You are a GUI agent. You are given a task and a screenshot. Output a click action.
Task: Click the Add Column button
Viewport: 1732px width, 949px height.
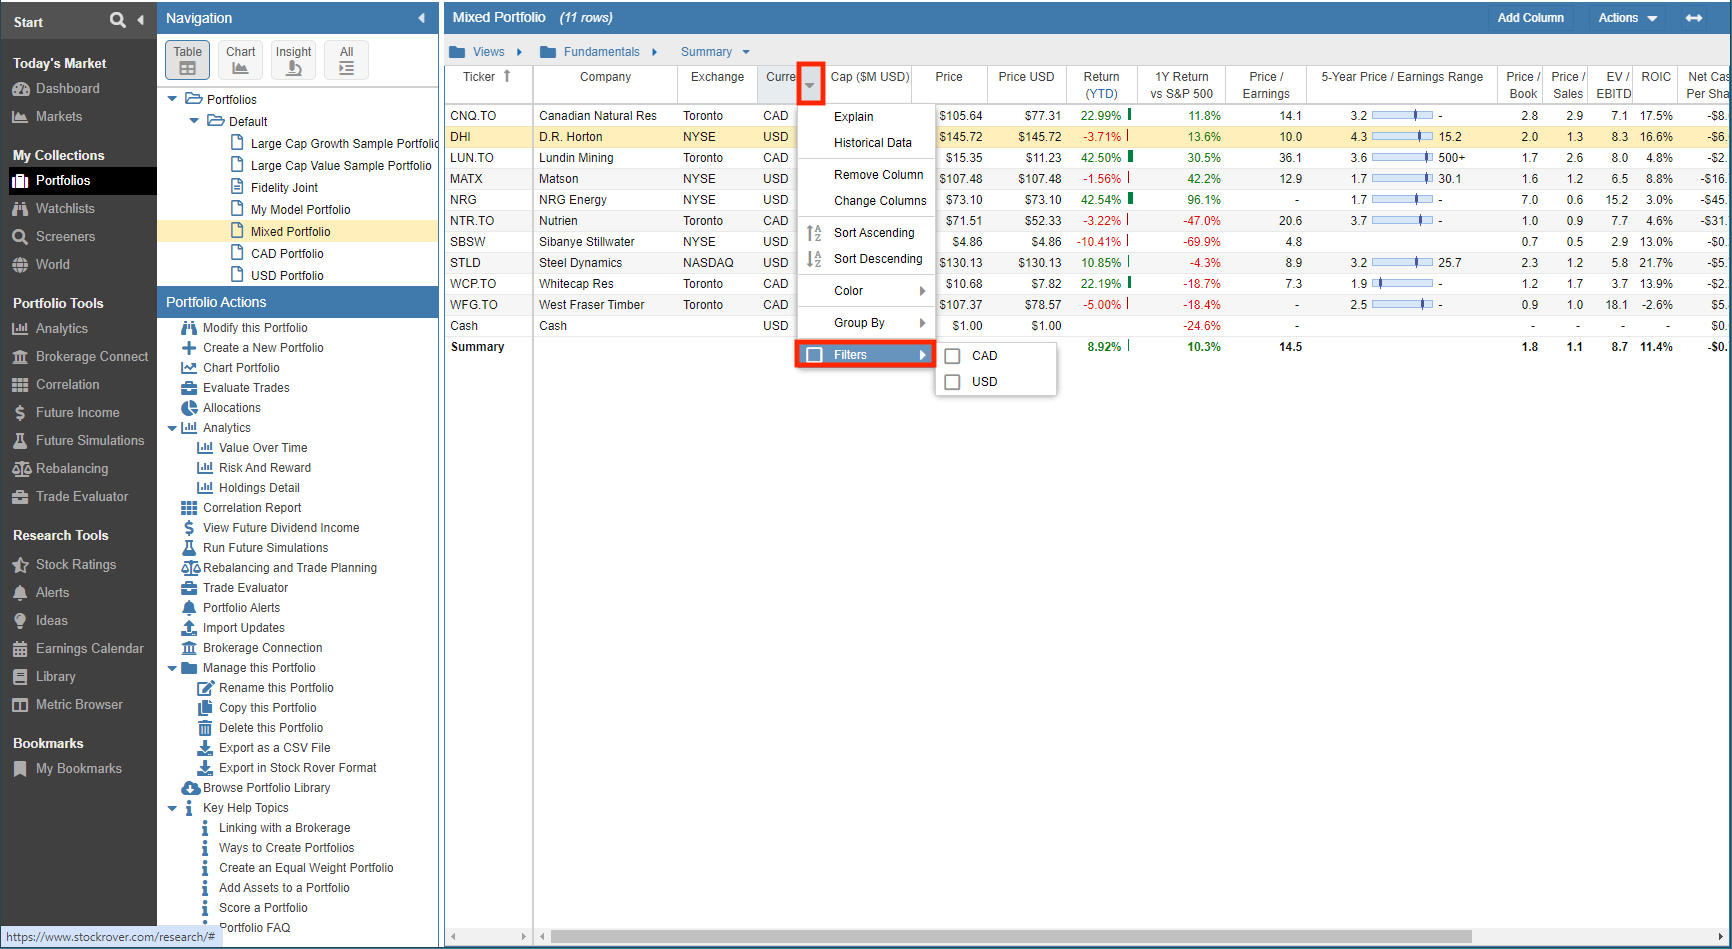pos(1530,18)
